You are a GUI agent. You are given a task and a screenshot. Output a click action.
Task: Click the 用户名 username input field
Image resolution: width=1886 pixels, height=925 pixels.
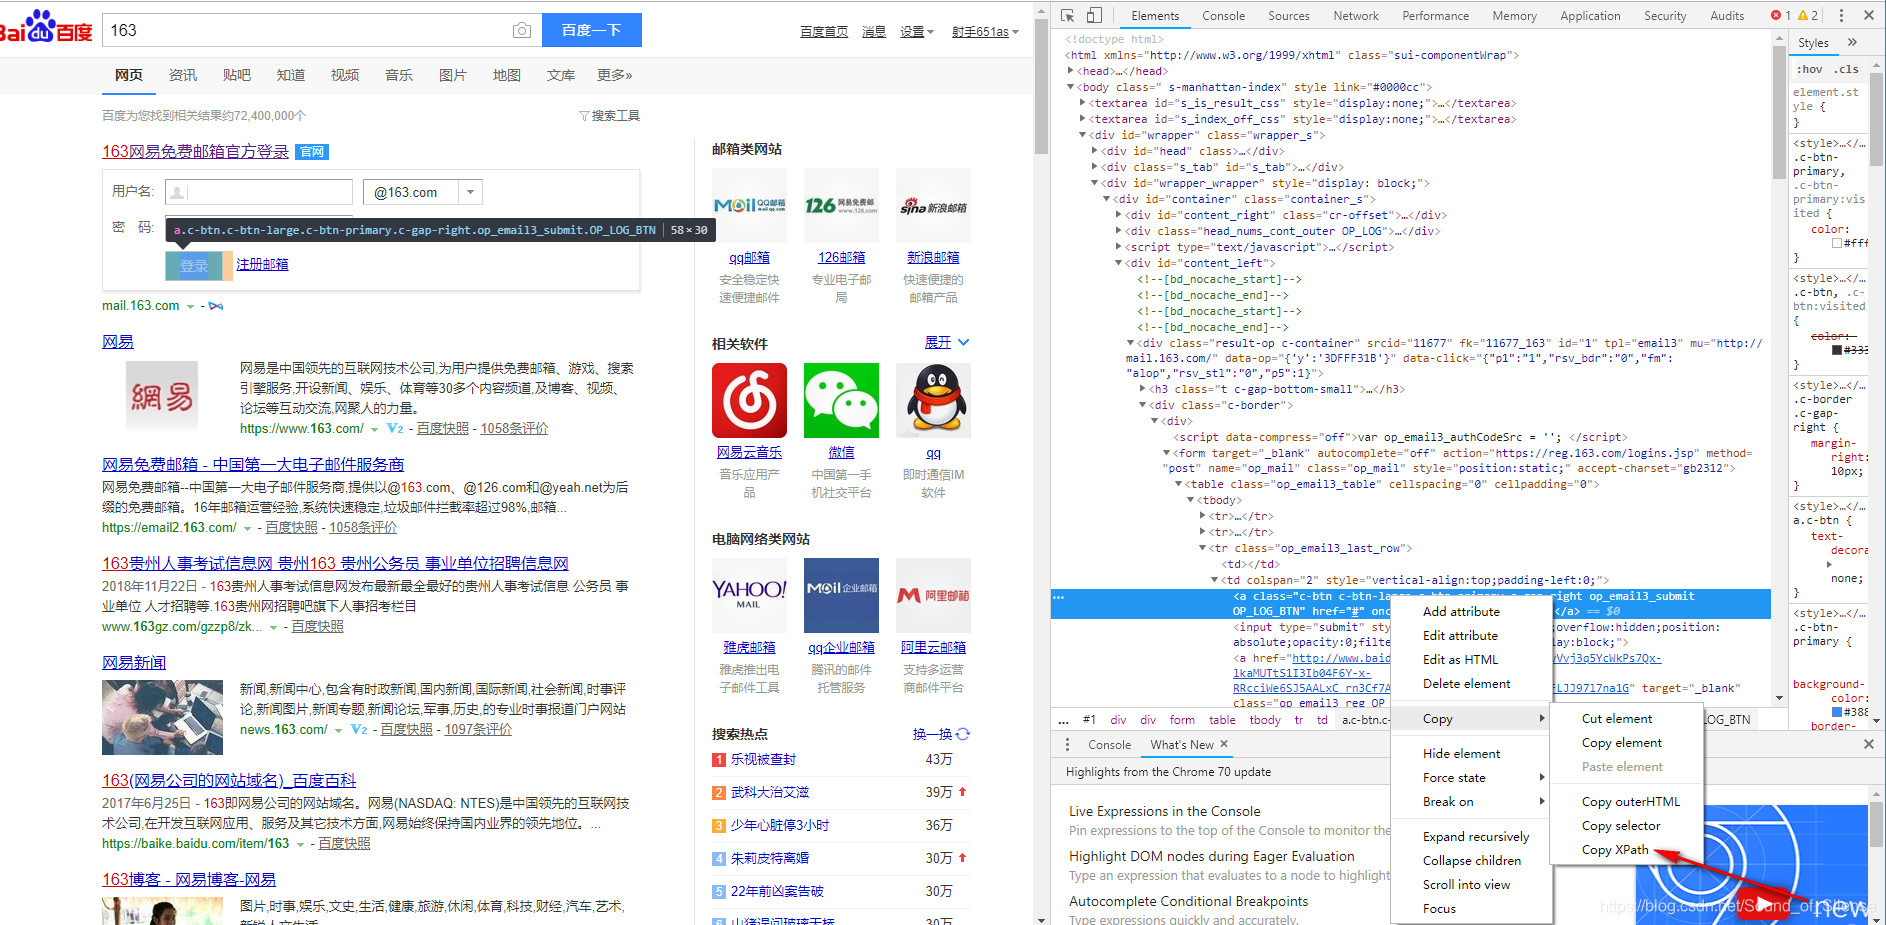[x=258, y=192]
